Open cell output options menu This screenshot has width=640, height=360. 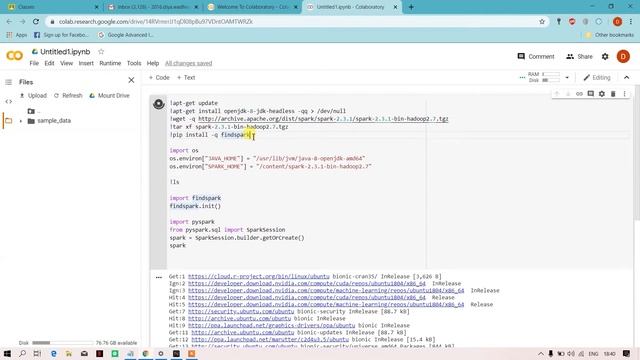(159, 278)
